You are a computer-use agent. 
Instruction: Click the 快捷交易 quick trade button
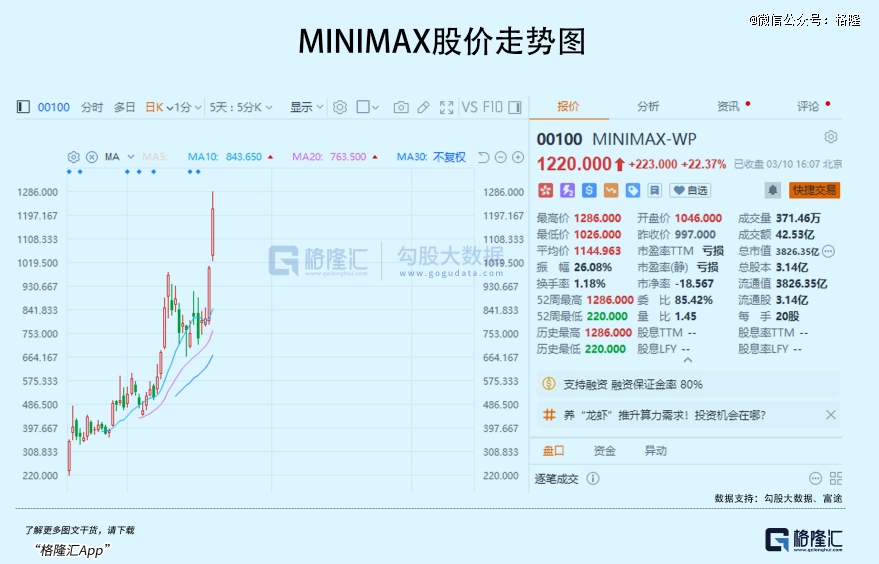[x=814, y=190]
